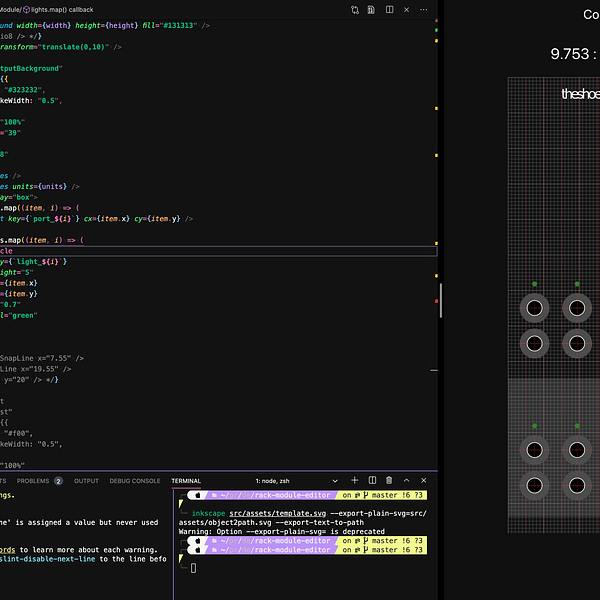Open src/assets/template.svg path in terminal
This screenshot has height=600, width=600.
point(278,513)
